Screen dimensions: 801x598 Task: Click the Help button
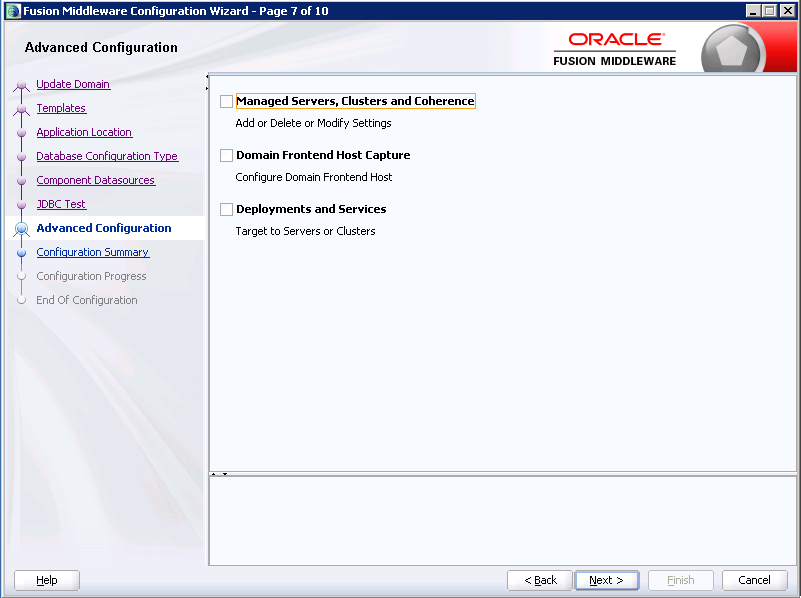tap(47, 580)
